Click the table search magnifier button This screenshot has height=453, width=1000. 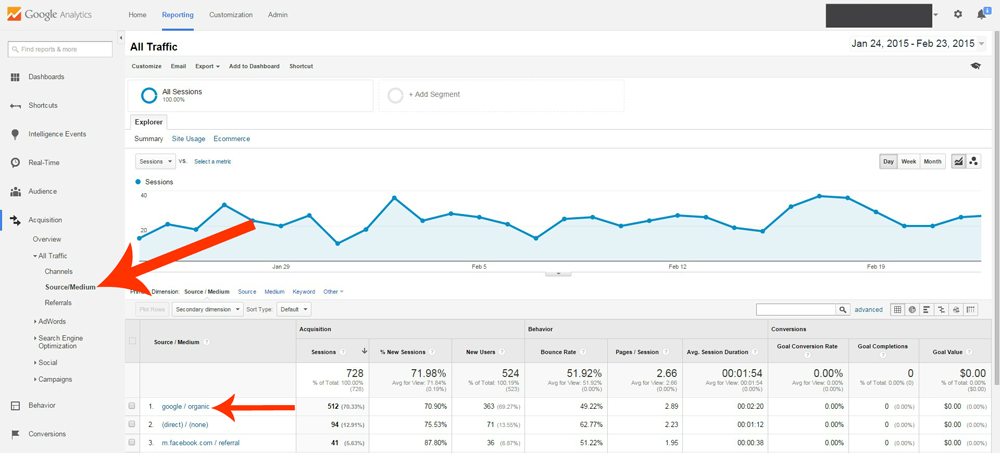click(843, 310)
